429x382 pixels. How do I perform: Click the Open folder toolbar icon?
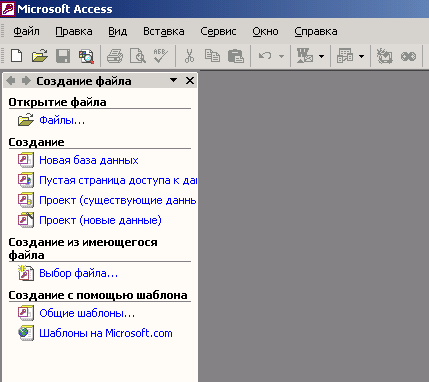pyautogui.click(x=40, y=56)
